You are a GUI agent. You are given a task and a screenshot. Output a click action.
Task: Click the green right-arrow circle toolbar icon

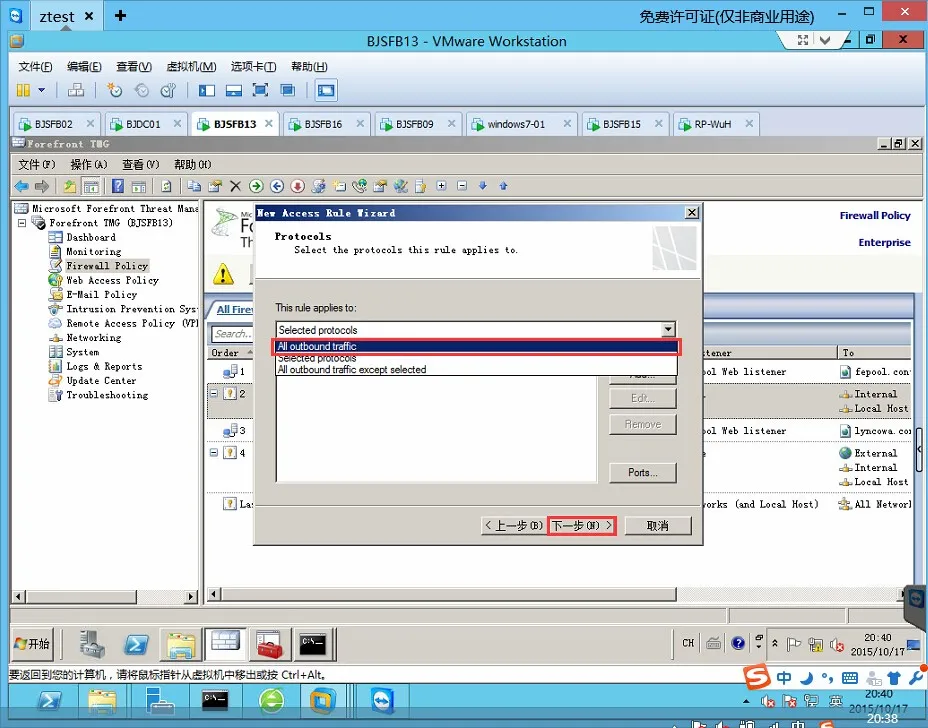click(x=256, y=186)
